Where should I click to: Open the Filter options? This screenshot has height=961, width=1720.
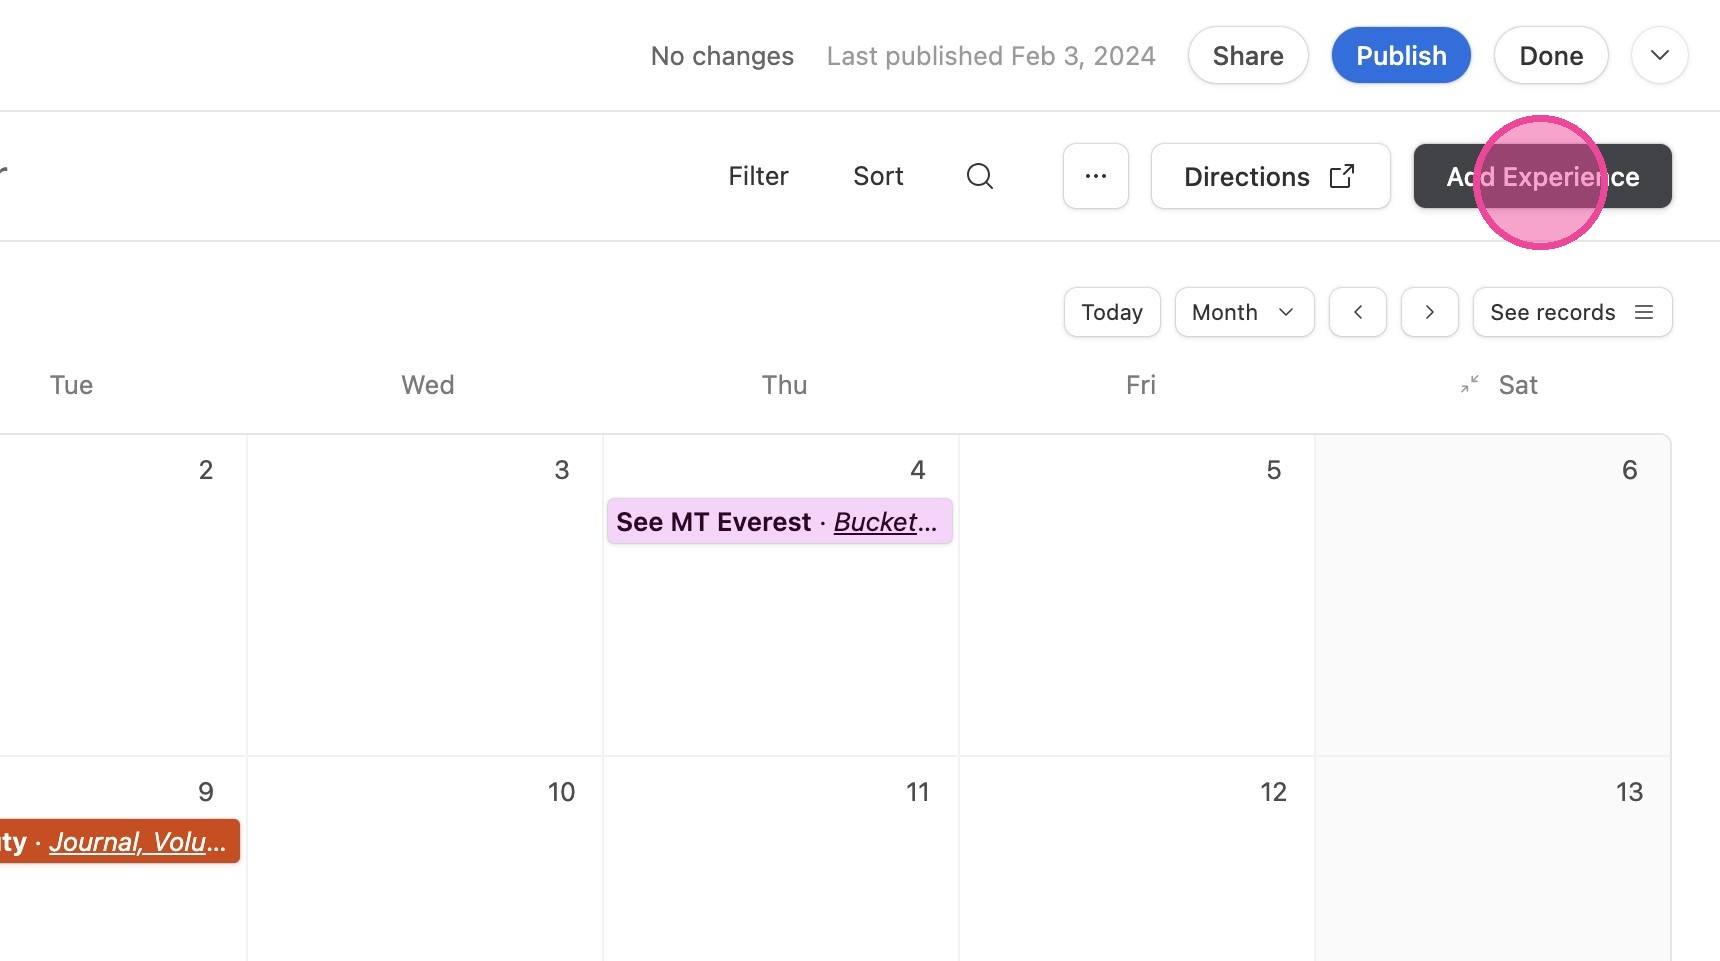(758, 176)
